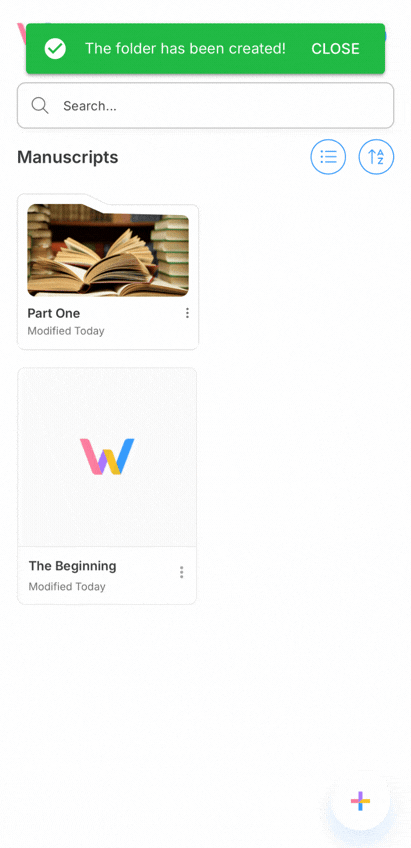Viewport: 411px width, 848px height.
Task: Dismiss the notification with the CLOSE button
Action: point(335,49)
